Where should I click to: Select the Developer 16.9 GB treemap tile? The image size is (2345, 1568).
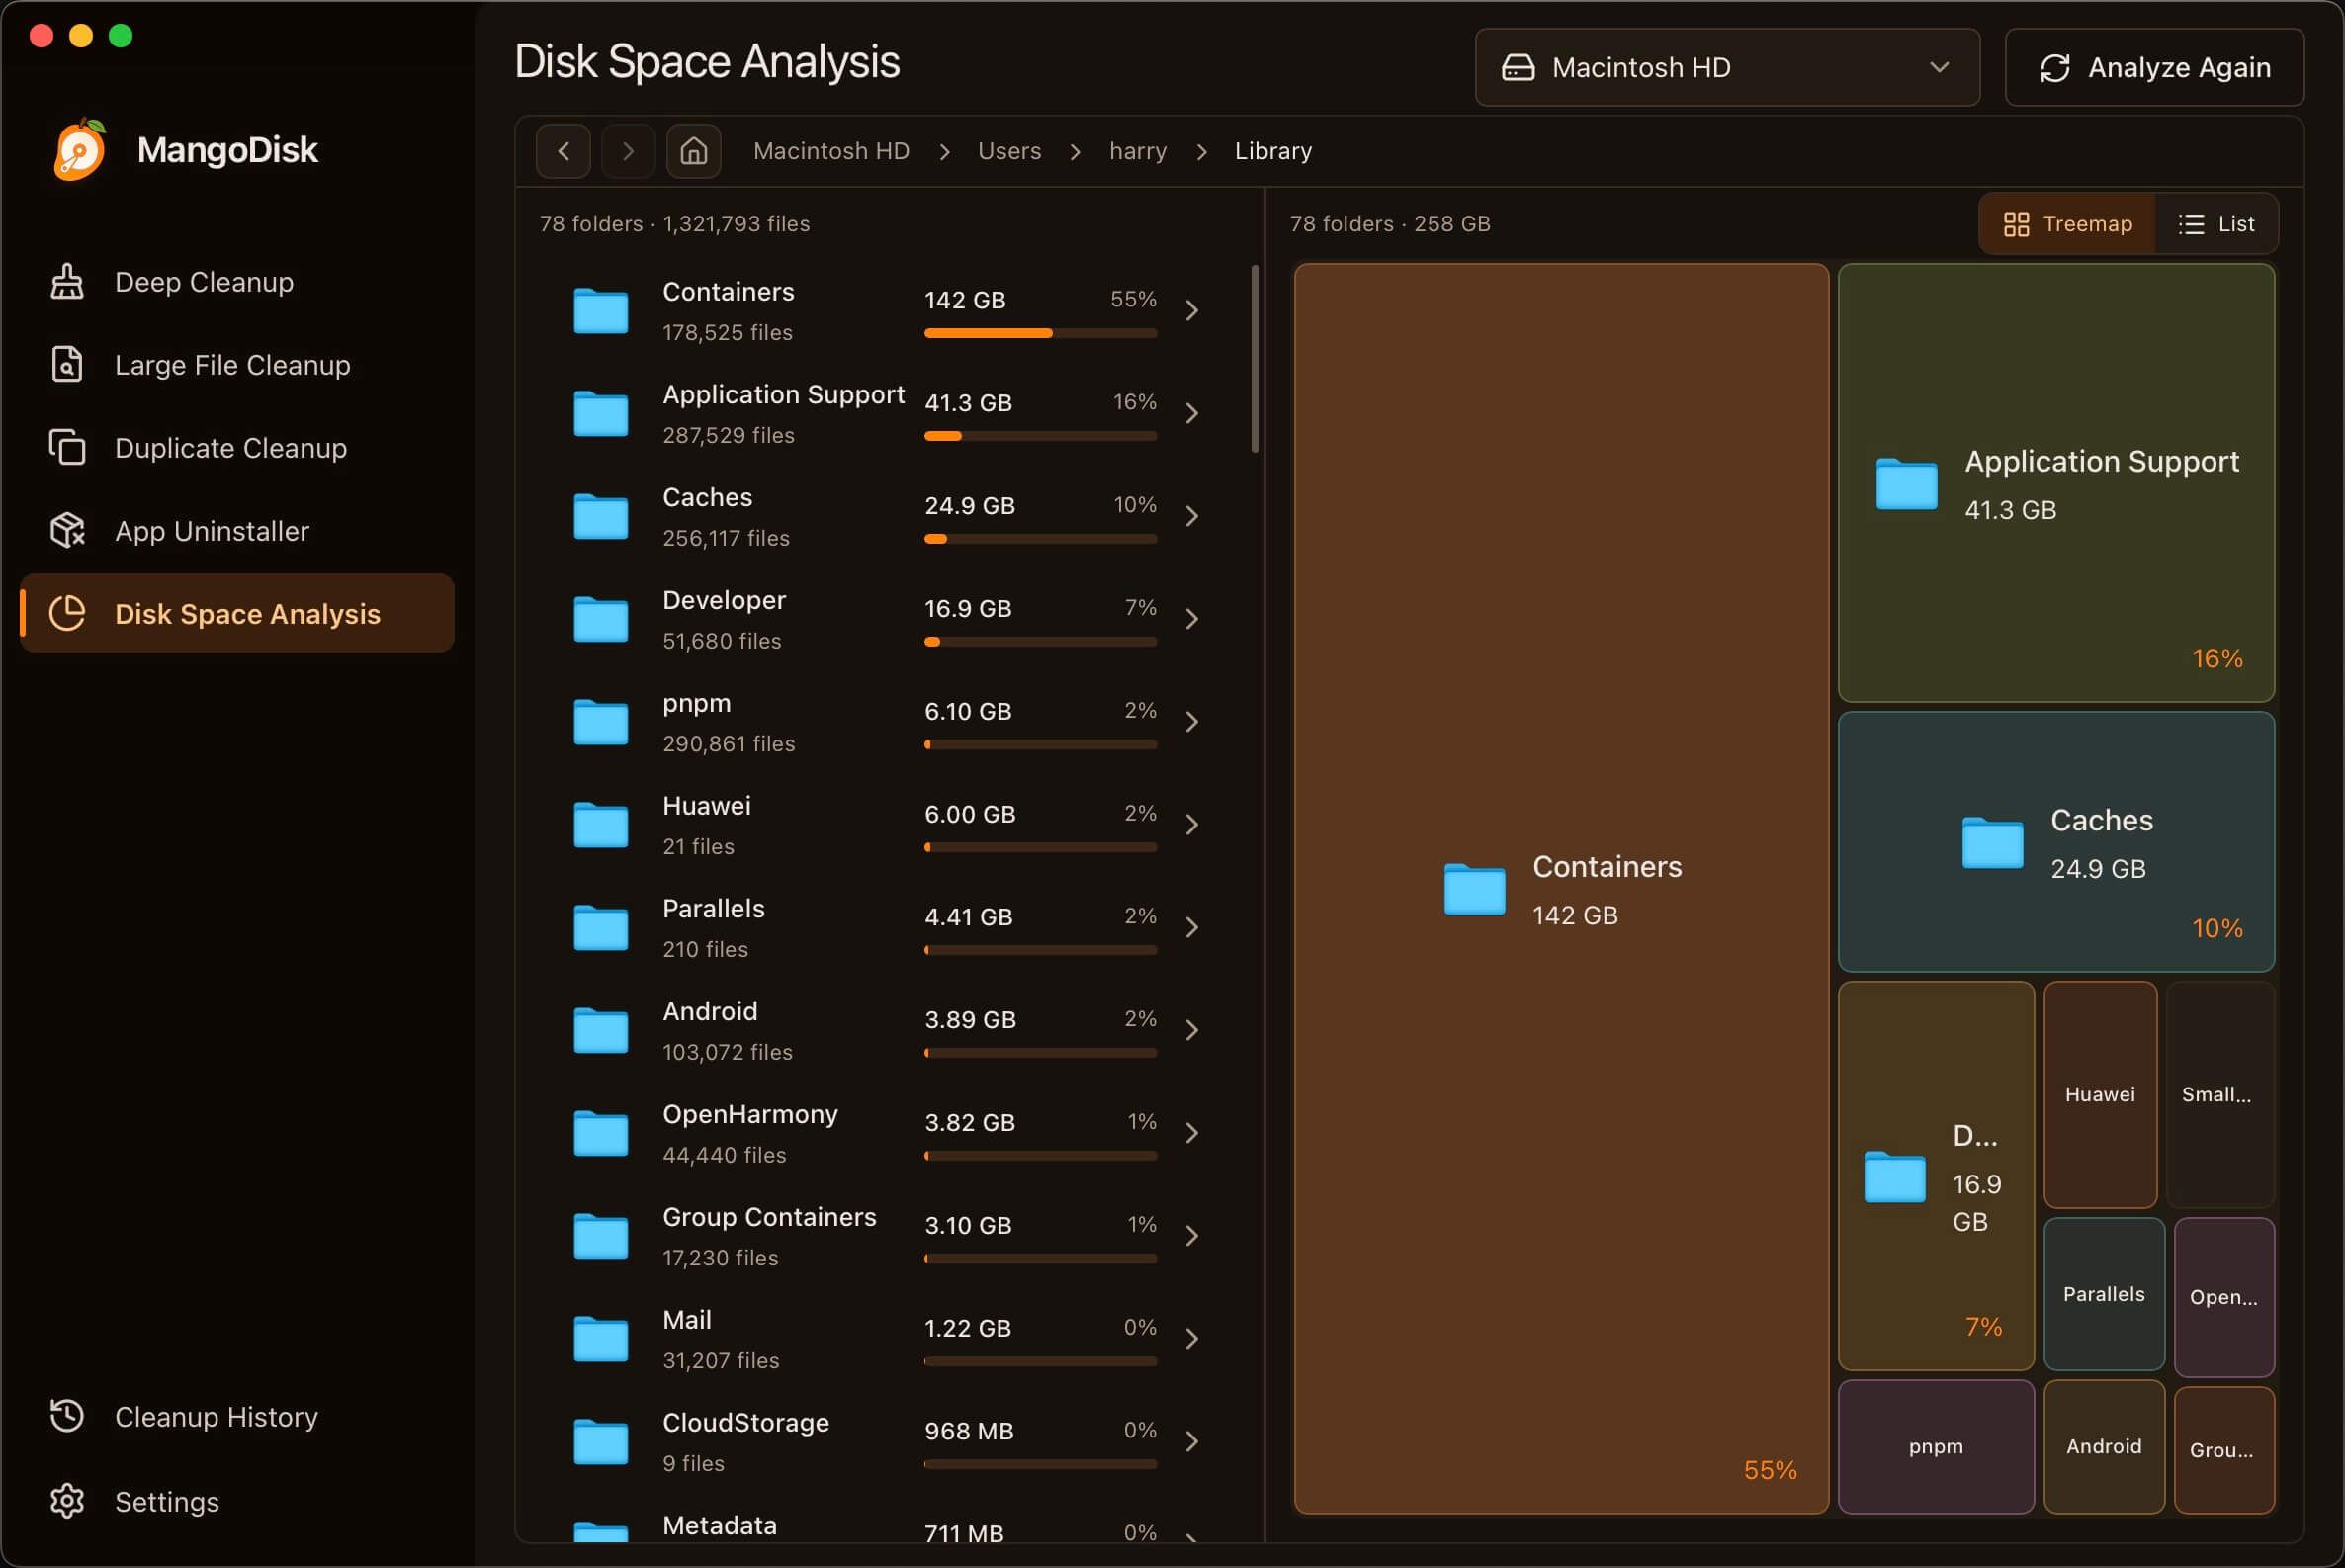point(1936,1176)
